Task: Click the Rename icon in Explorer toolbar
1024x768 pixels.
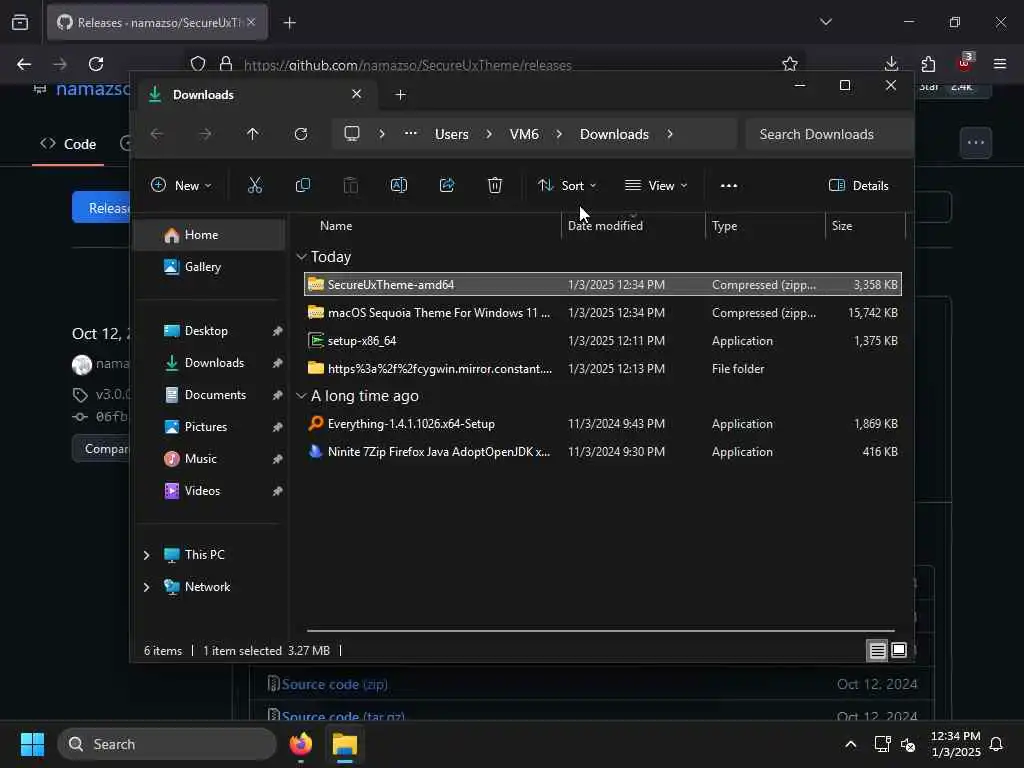Action: pos(398,185)
